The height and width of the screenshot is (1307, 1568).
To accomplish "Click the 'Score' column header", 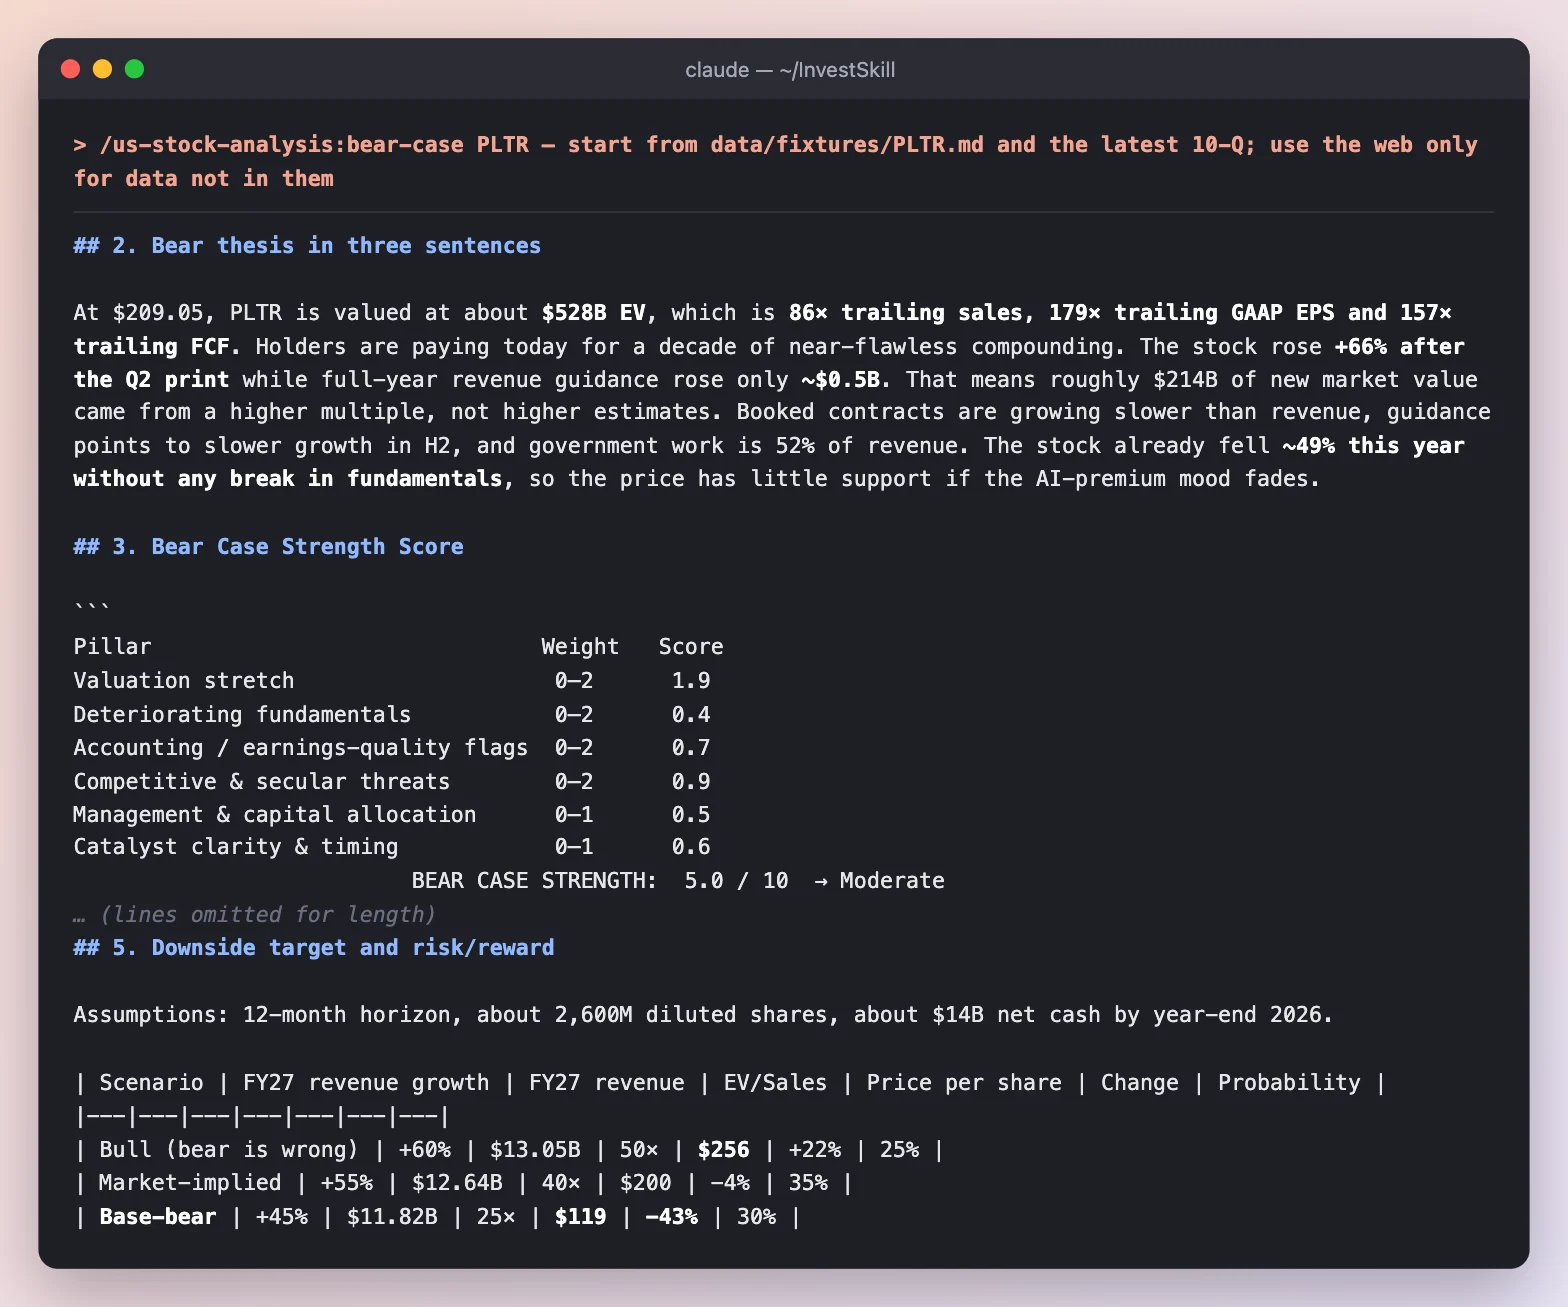I will tap(691, 647).
